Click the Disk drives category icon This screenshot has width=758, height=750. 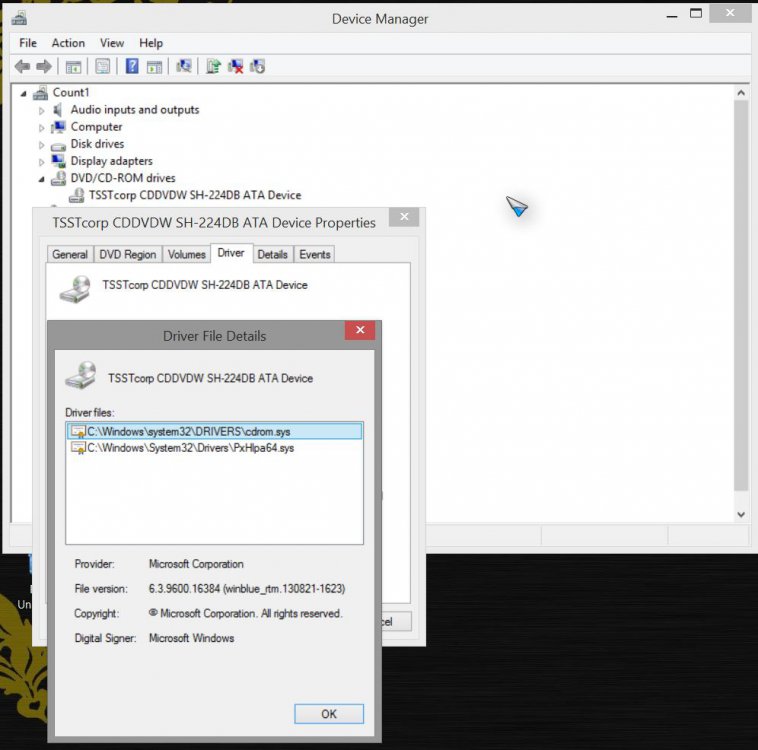tap(58, 146)
